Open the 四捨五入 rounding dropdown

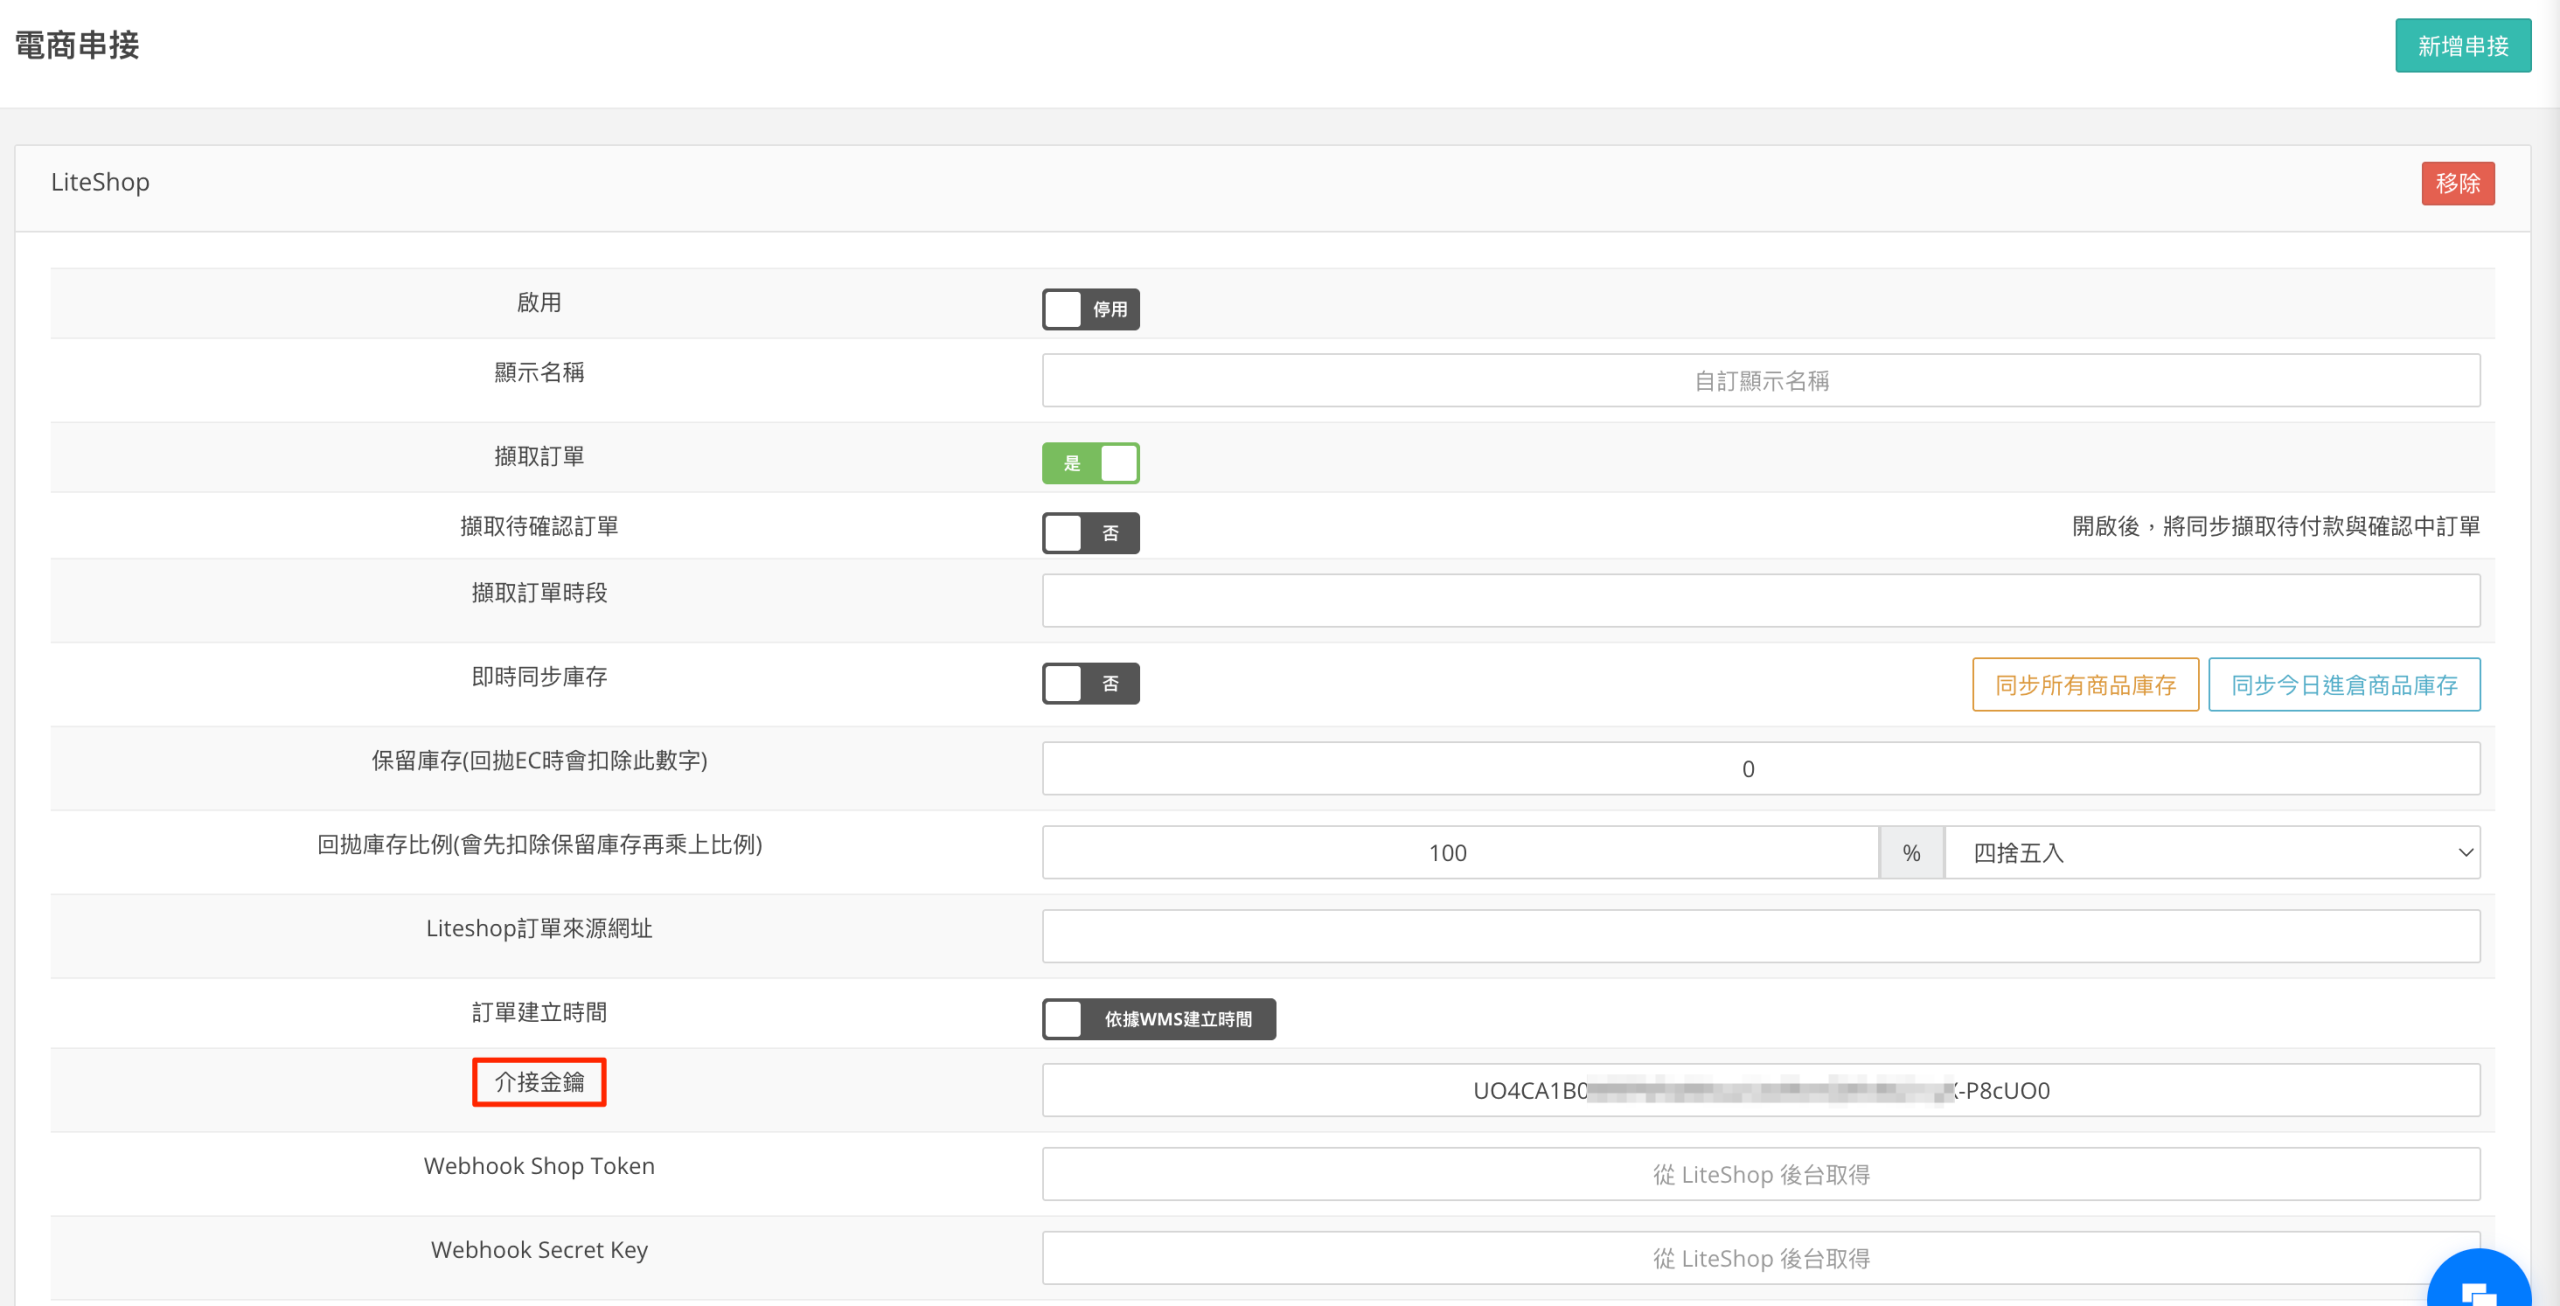click(2212, 853)
